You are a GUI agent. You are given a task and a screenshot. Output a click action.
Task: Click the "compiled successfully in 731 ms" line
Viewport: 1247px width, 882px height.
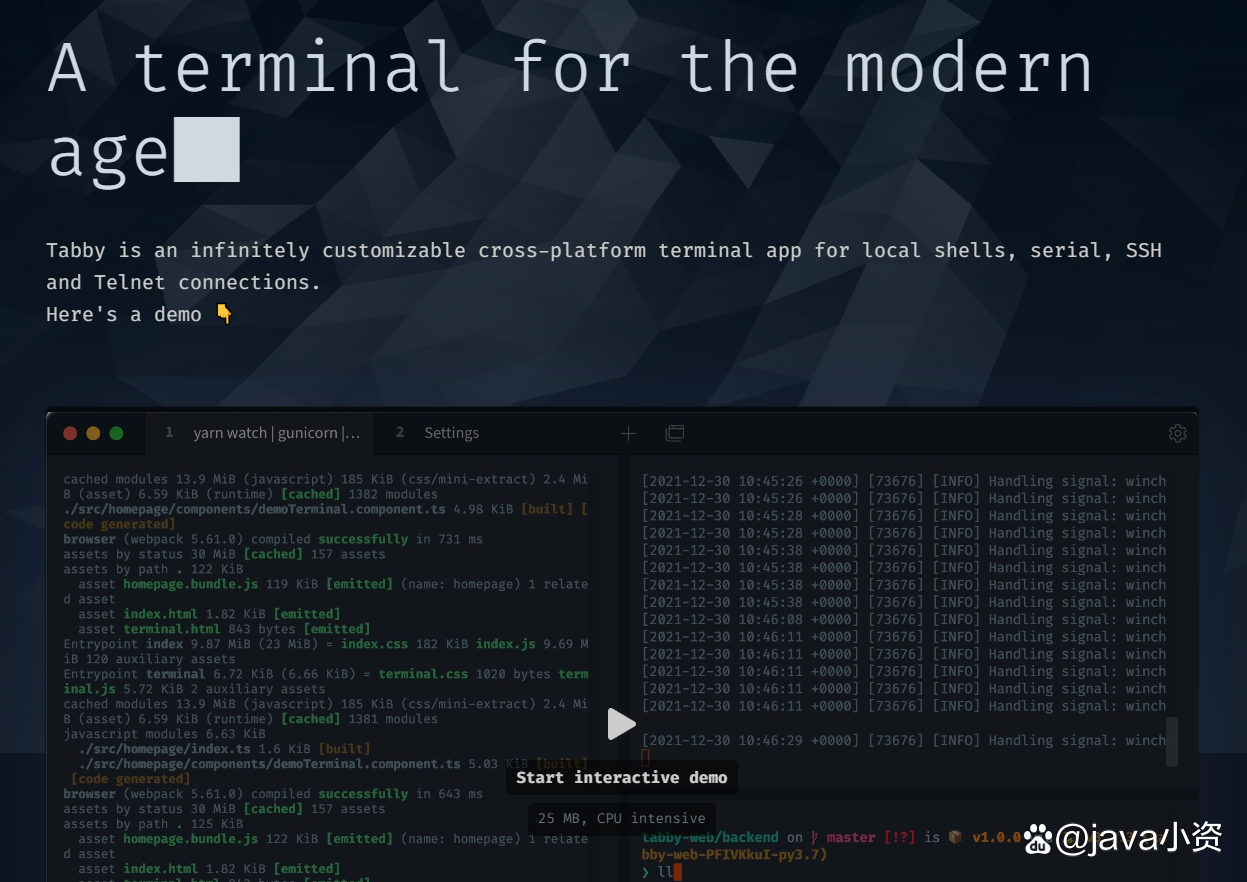(x=273, y=539)
